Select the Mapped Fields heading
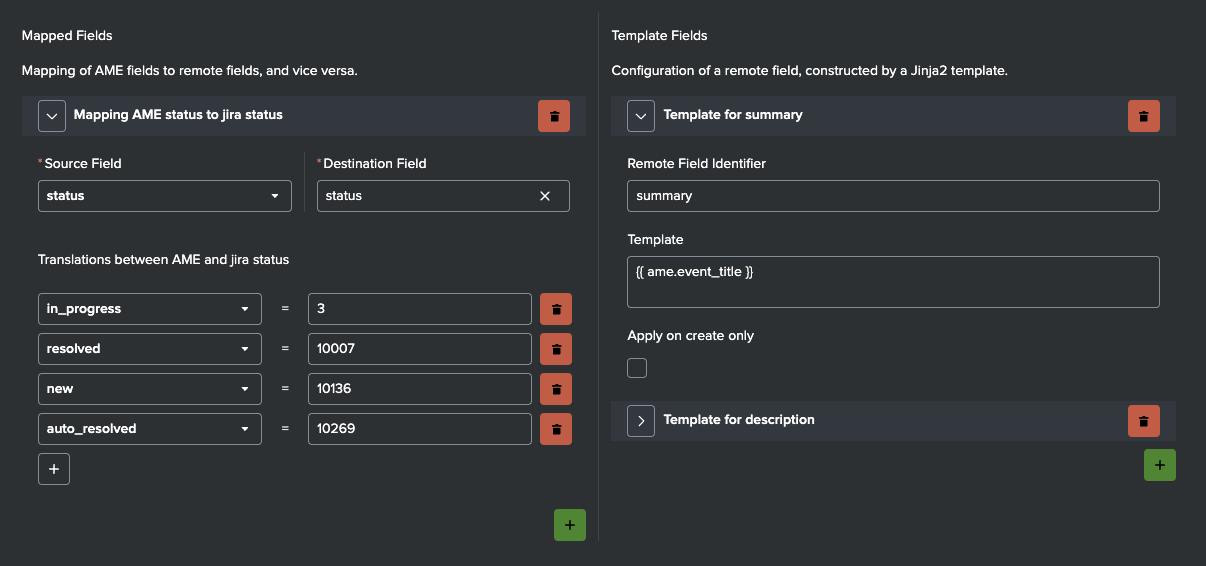This screenshot has height=566, width=1206. pyautogui.click(x=67, y=36)
